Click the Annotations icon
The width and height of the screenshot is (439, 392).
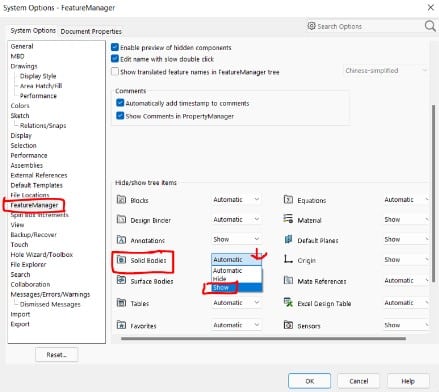tap(121, 240)
